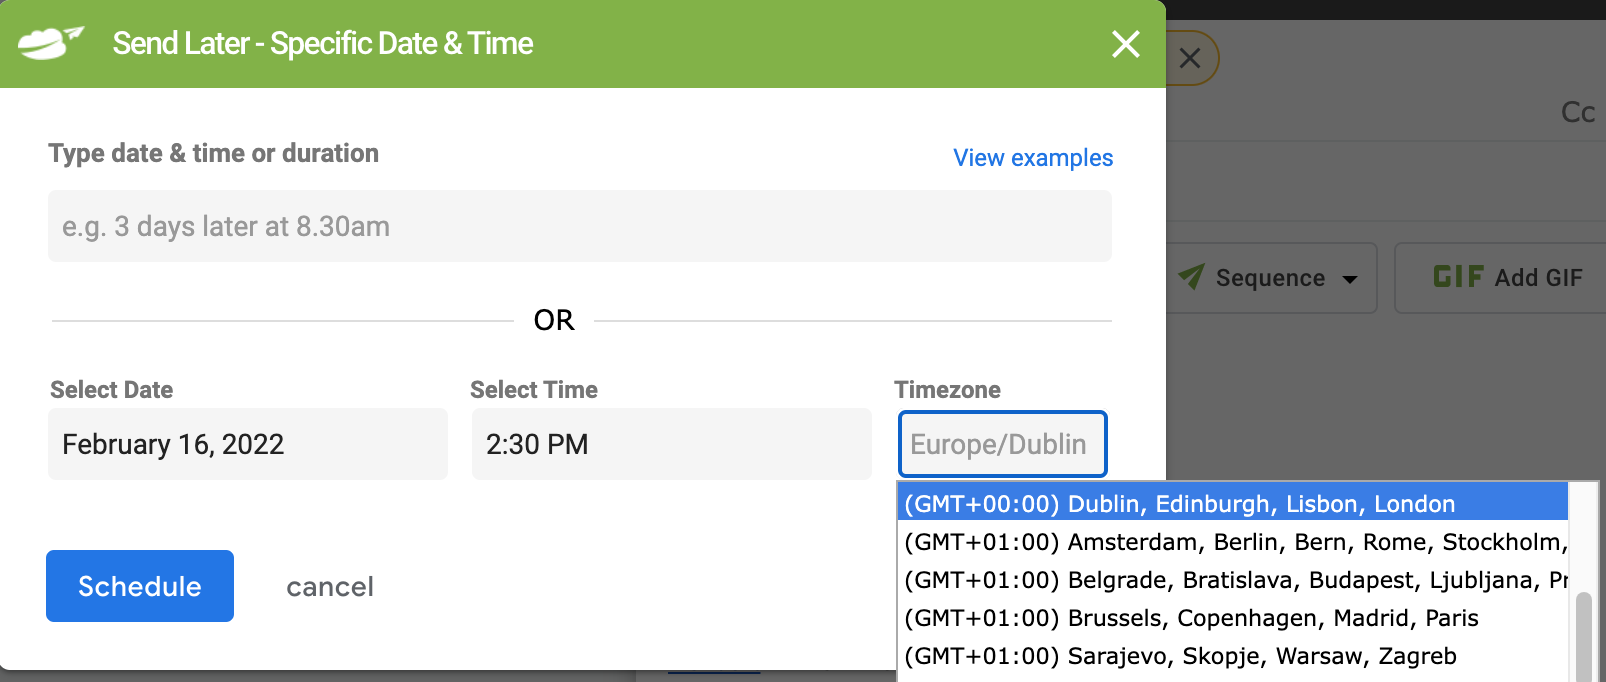Click the green paper plane Sequence icon
1606x682 pixels.
pos(1191,276)
